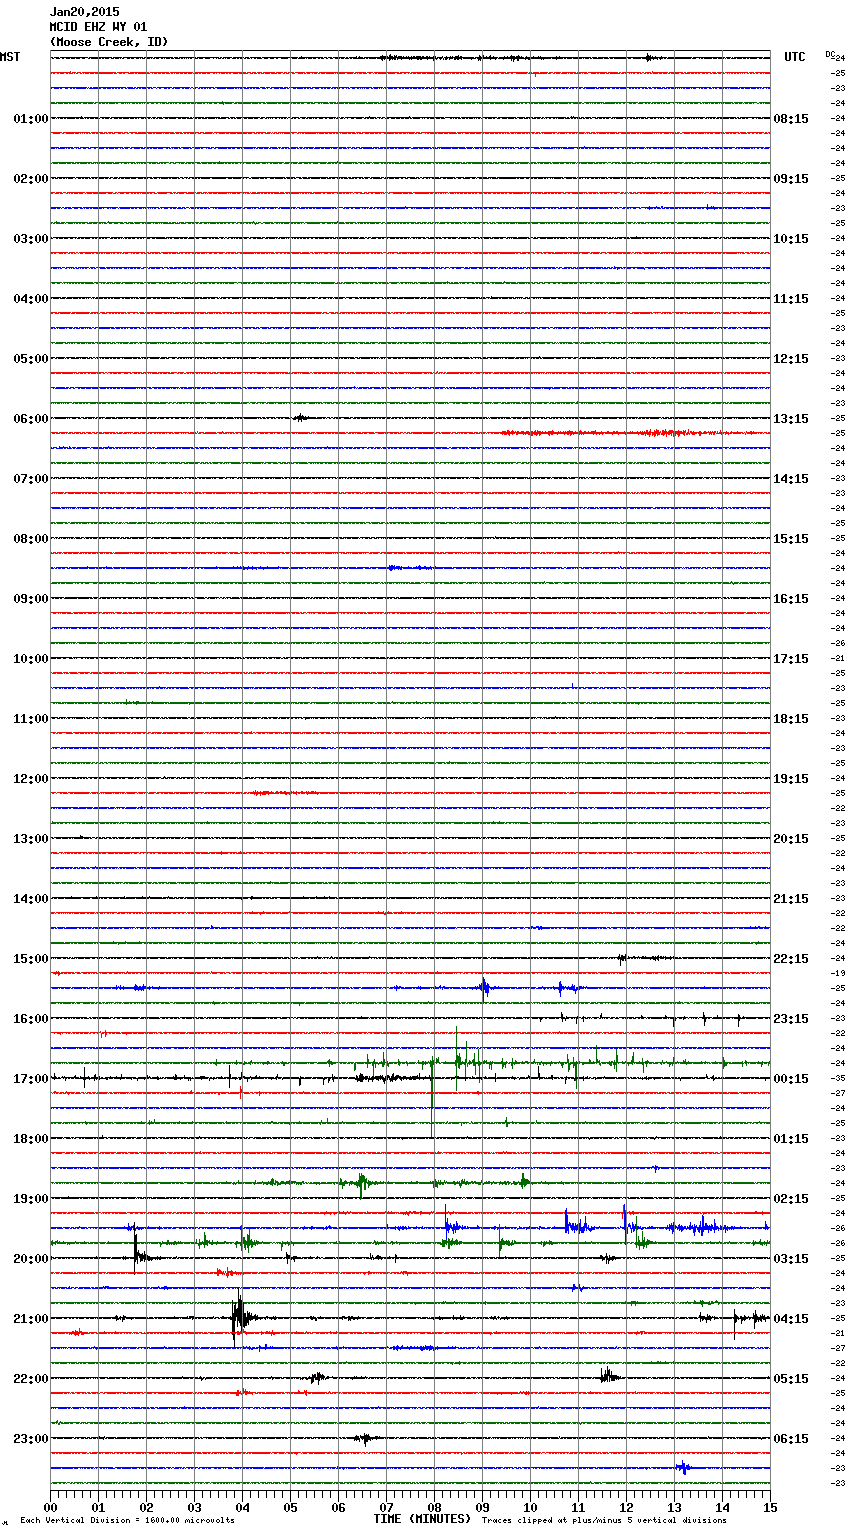Click the "04:00" MST hour label
This screenshot has height=1534, width=850.
click(31, 298)
